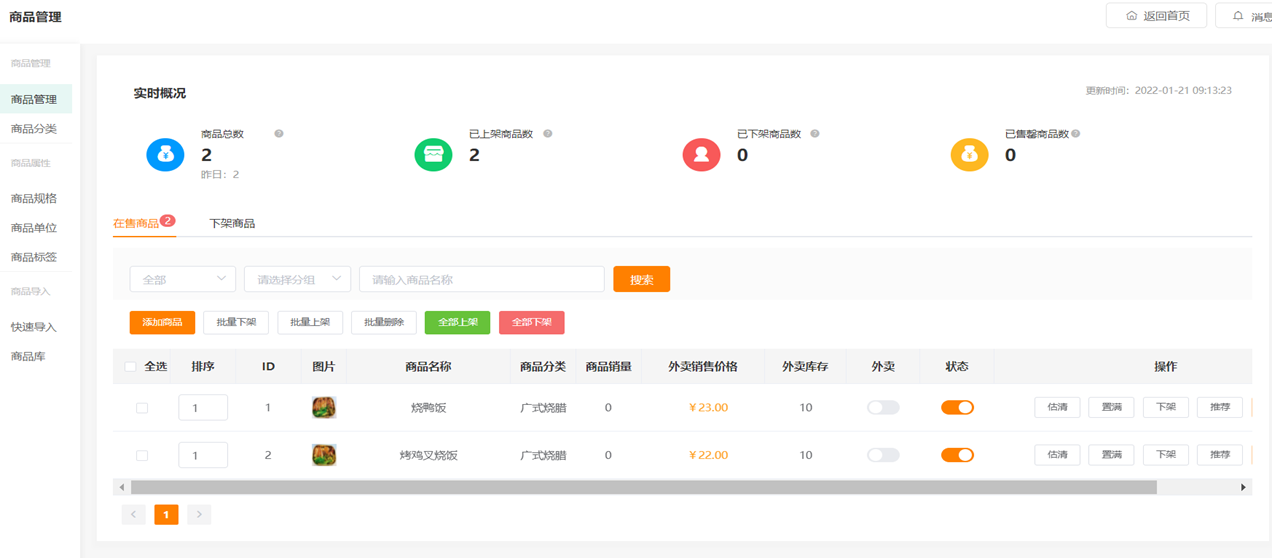Click help icon next to 商品总数
The height and width of the screenshot is (558, 1272).
(x=279, y=134)
